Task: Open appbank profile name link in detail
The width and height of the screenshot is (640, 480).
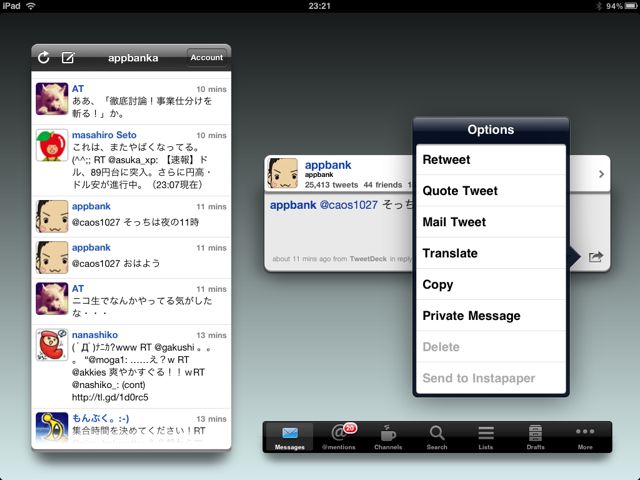Action: (328, 165)
